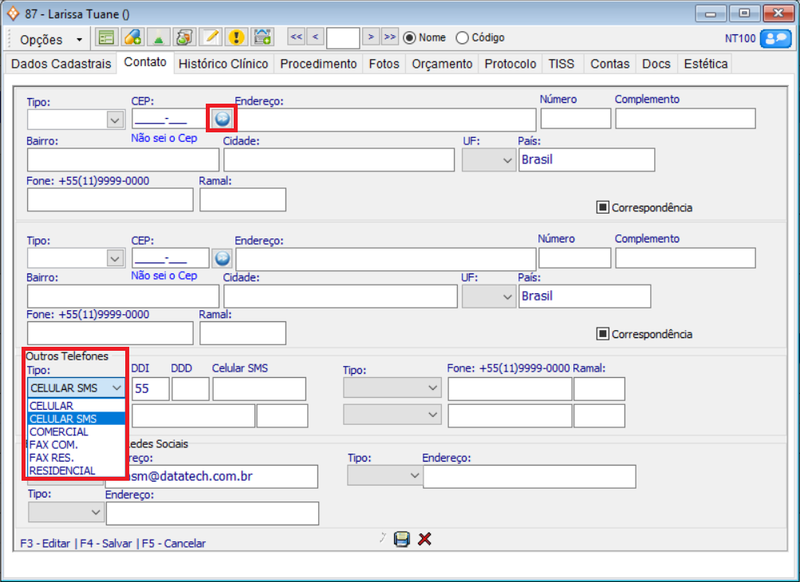Choose COMERCIAL from phone type list

click(x=59, y=432)
